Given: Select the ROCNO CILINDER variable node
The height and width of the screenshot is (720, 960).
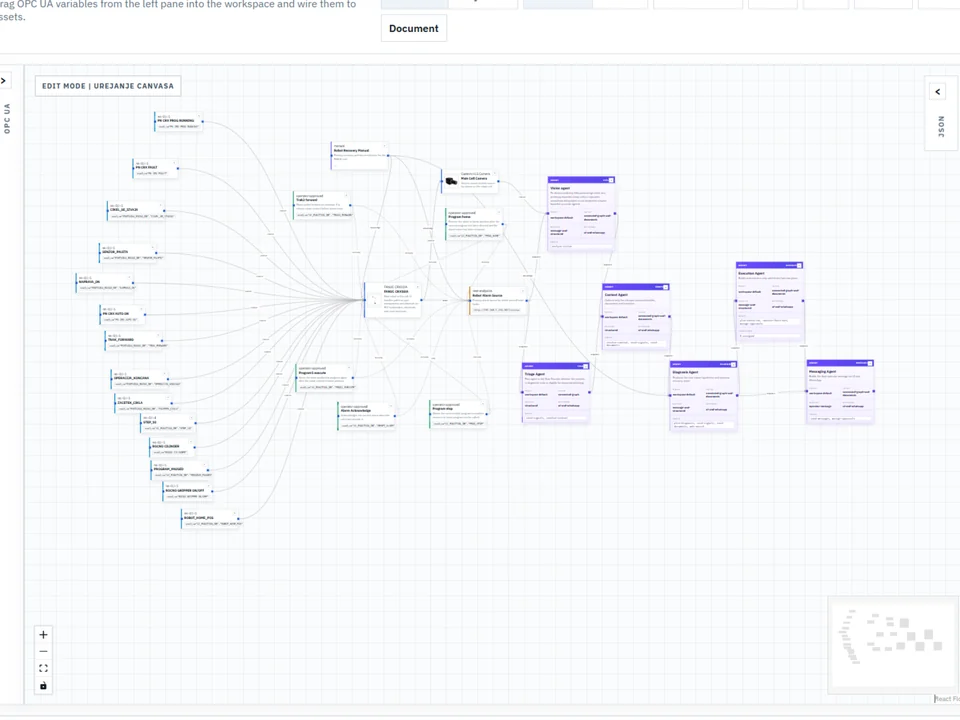Looking at the screenshot, I should pyautogui.click(x=173, y=448).
